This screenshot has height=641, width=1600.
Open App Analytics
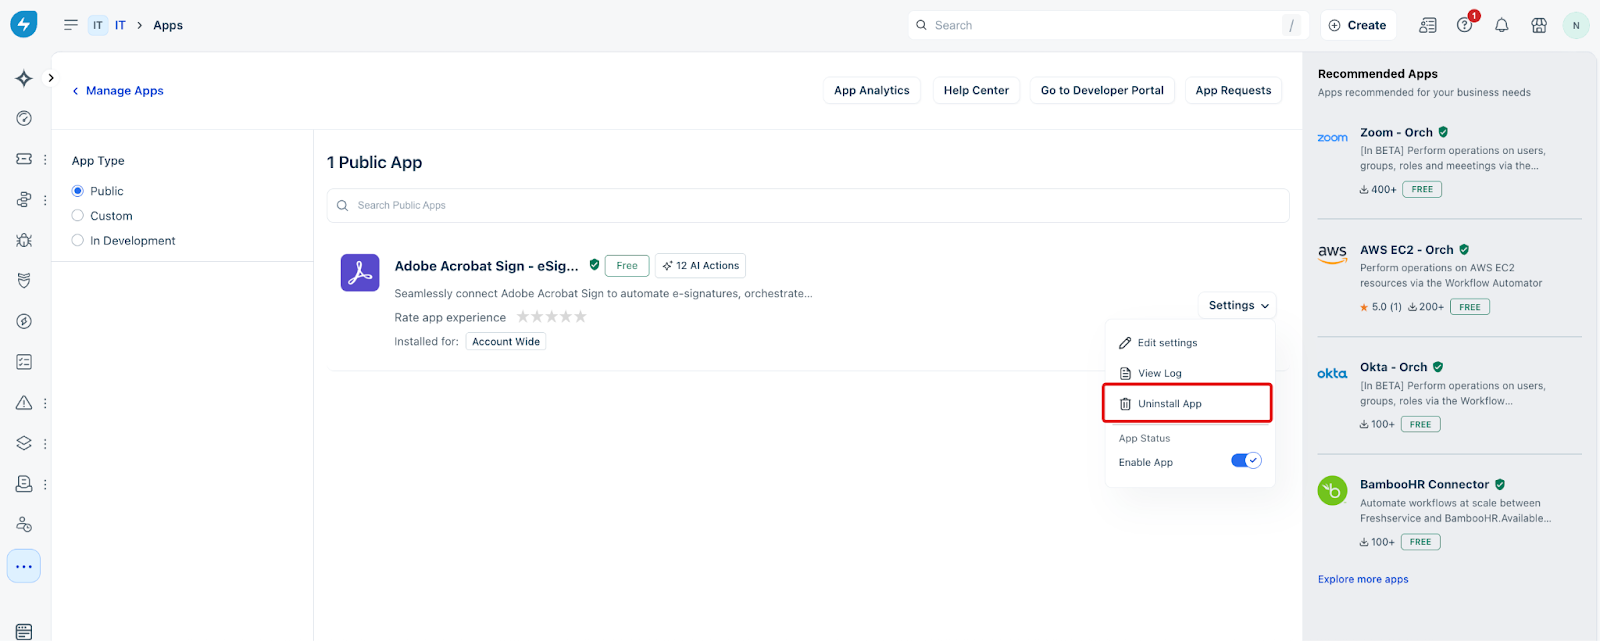(x=872, y=90)
